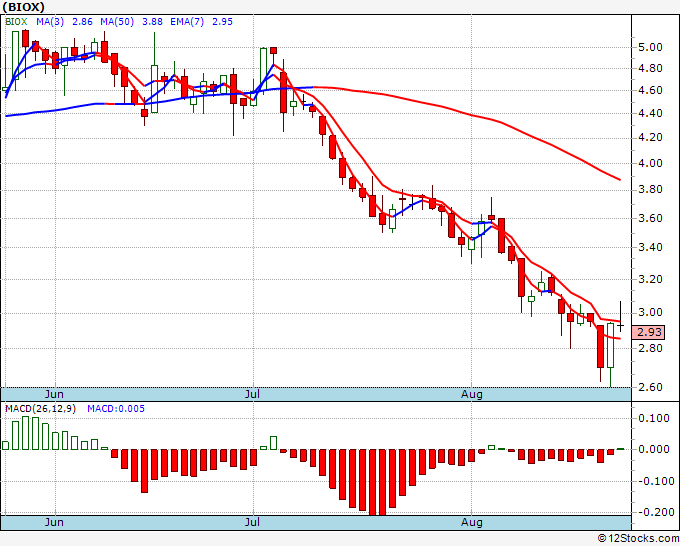
Task: Click the 4.20 price axis label
Action: [x=650, y=137]
